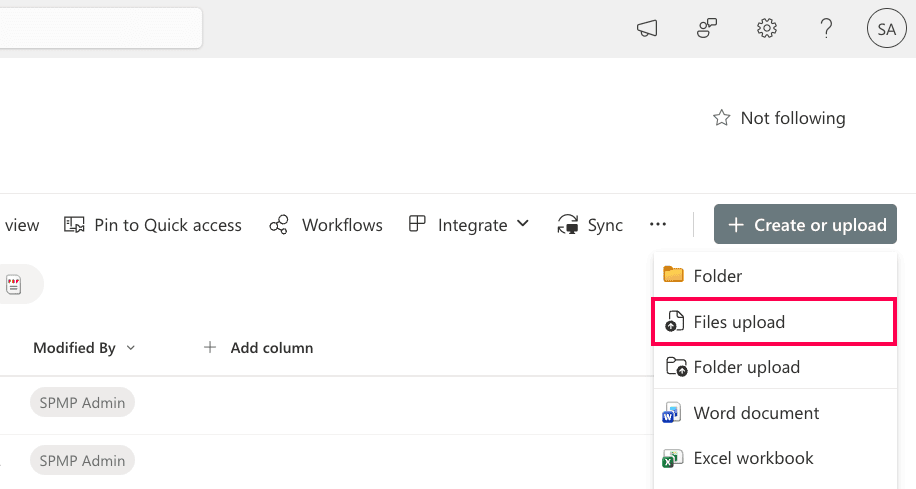Click the Sync icon
The image size is (916, 489).
569,225
